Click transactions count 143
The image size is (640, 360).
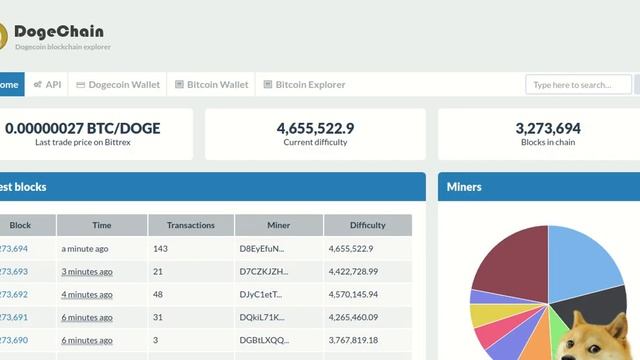(160, 249)
